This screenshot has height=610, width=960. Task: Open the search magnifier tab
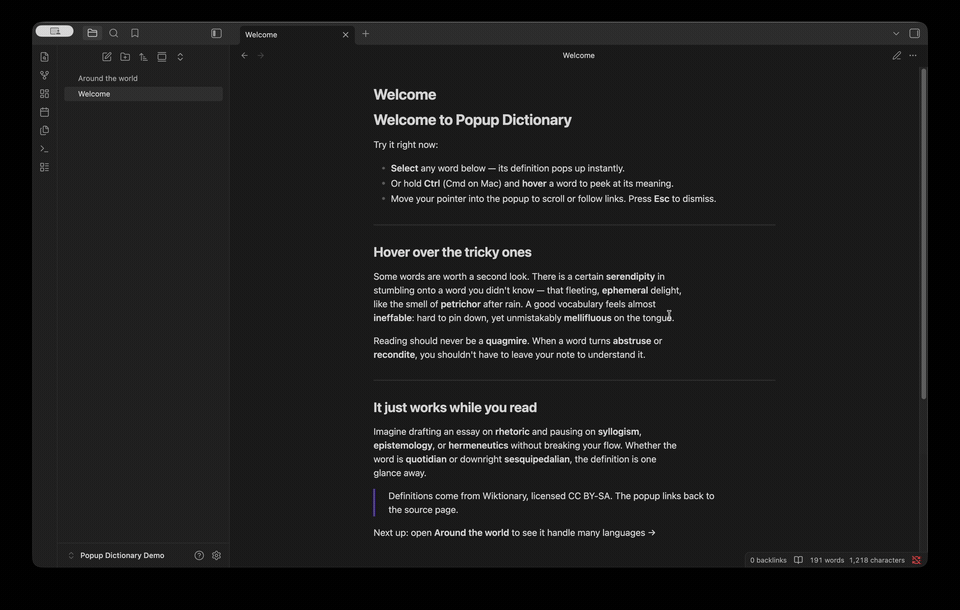[114, 33]
